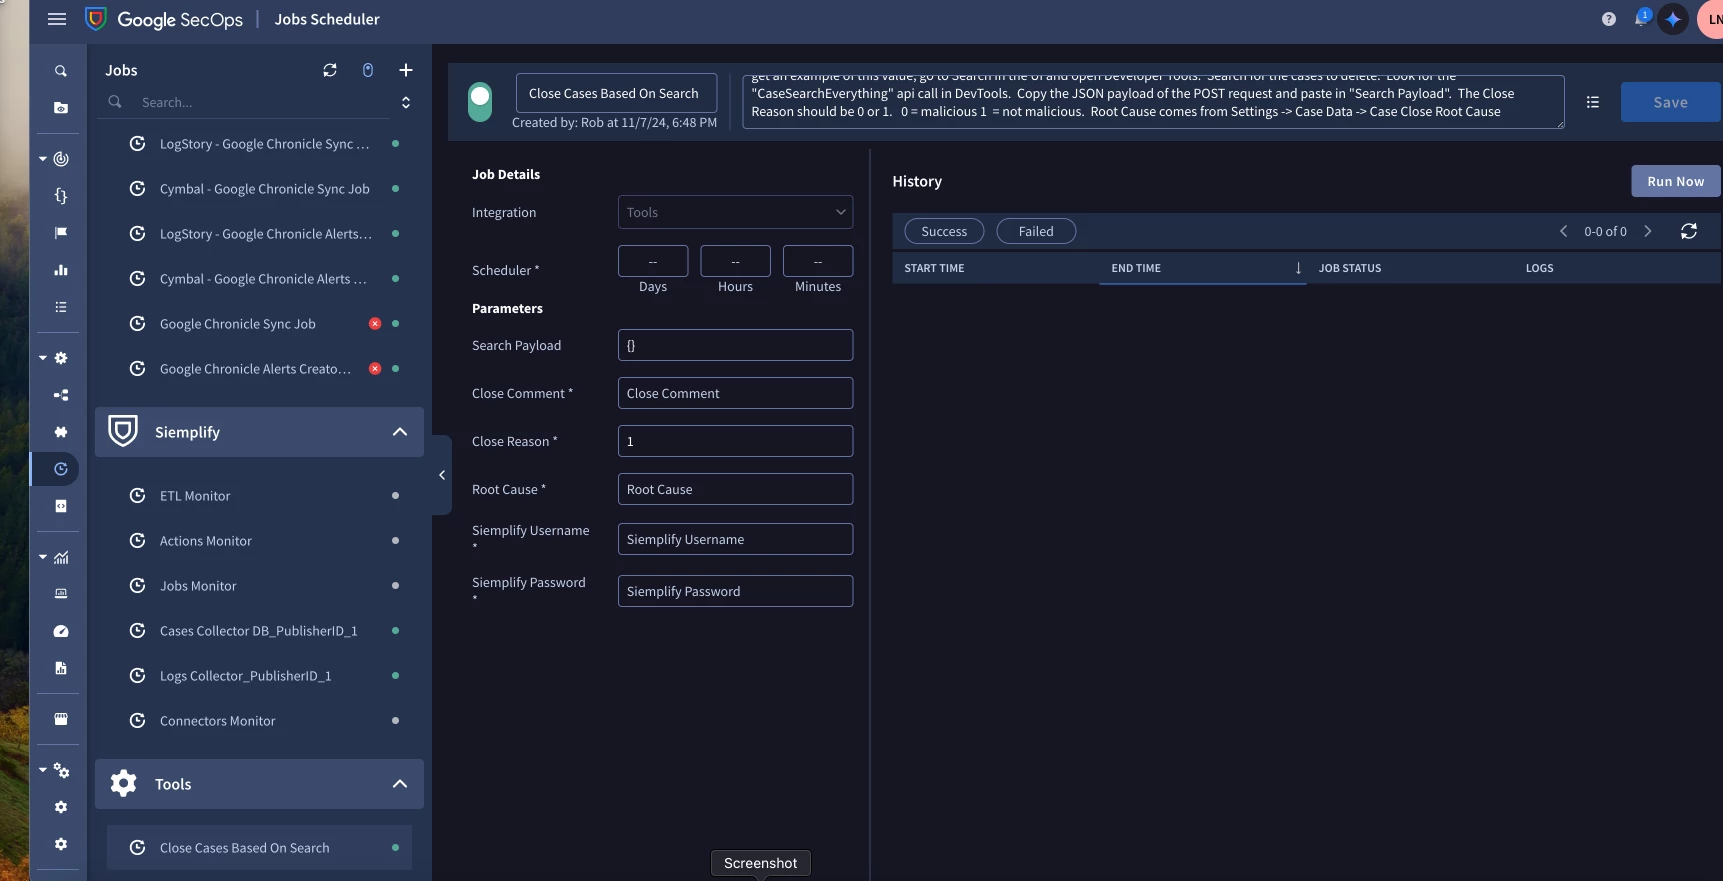Open the sidebar folder-eye cases icon
This screenshot has width=1723, height=881.
tap(61, 108)
